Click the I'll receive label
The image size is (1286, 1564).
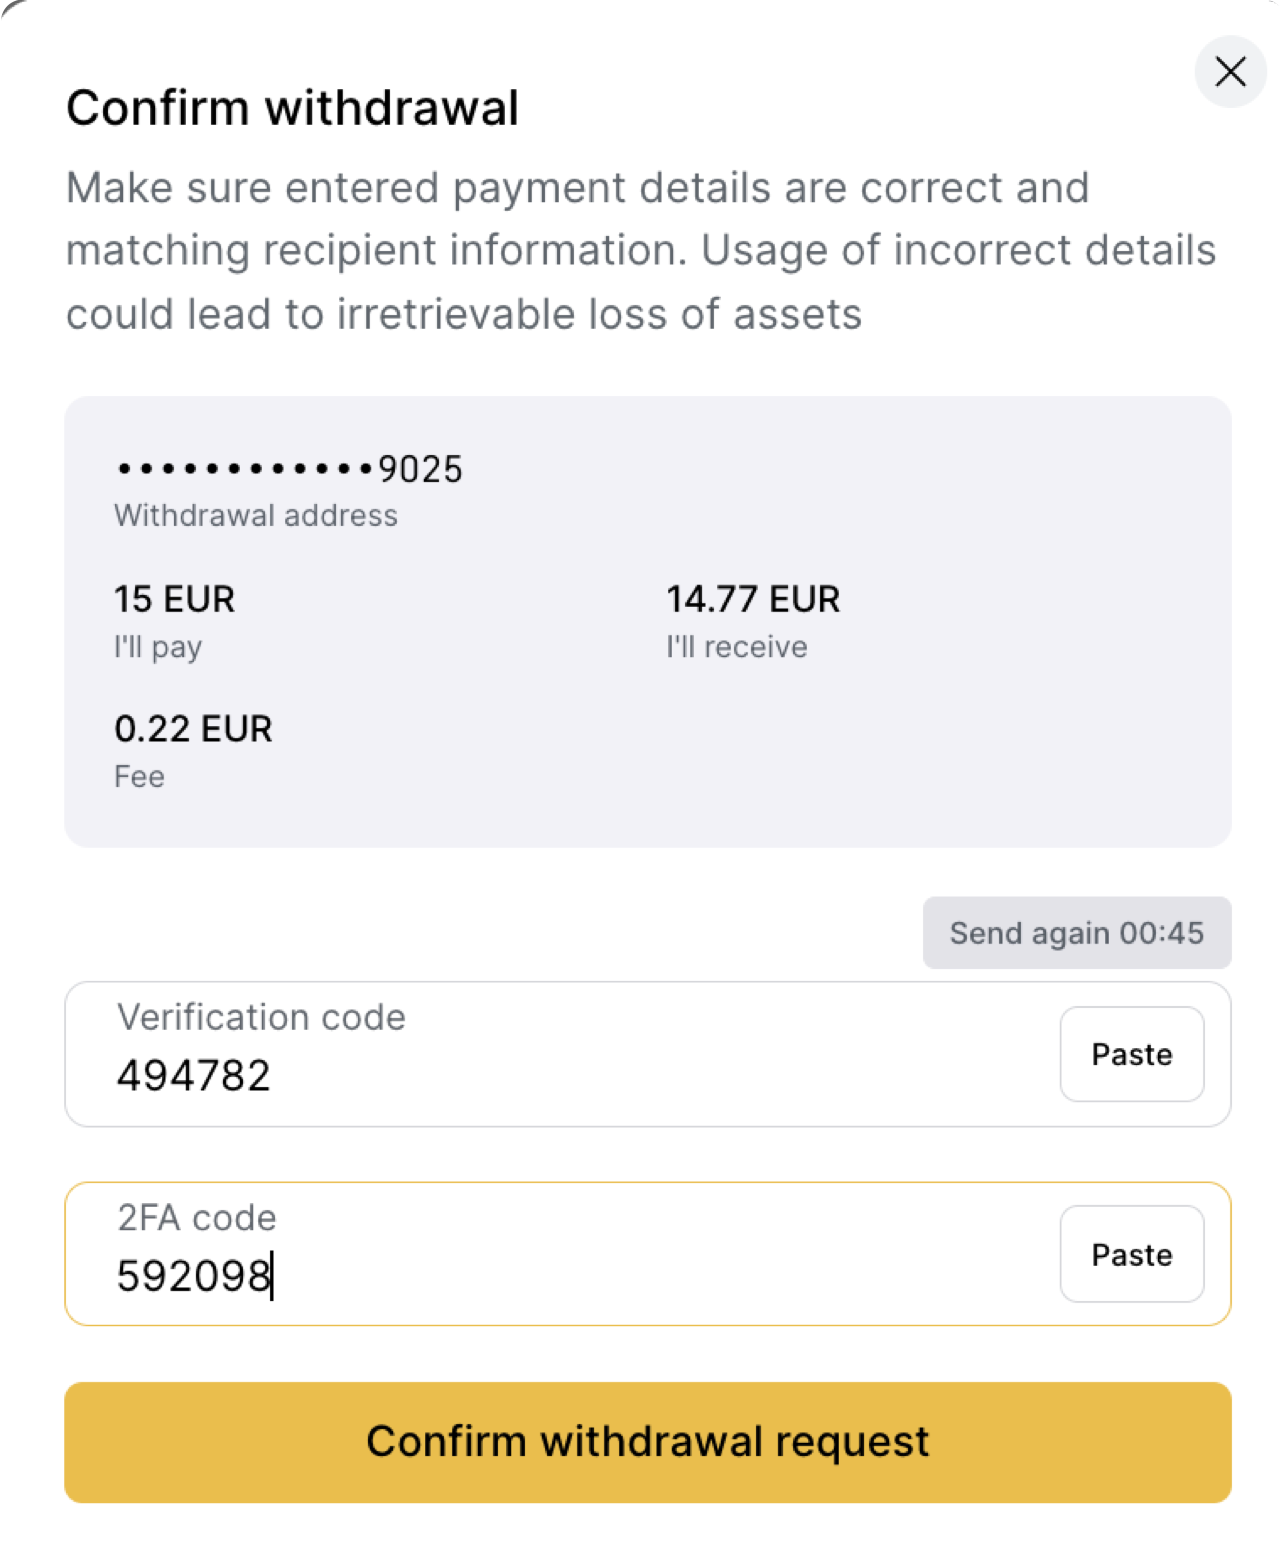[x=737, y=647]
